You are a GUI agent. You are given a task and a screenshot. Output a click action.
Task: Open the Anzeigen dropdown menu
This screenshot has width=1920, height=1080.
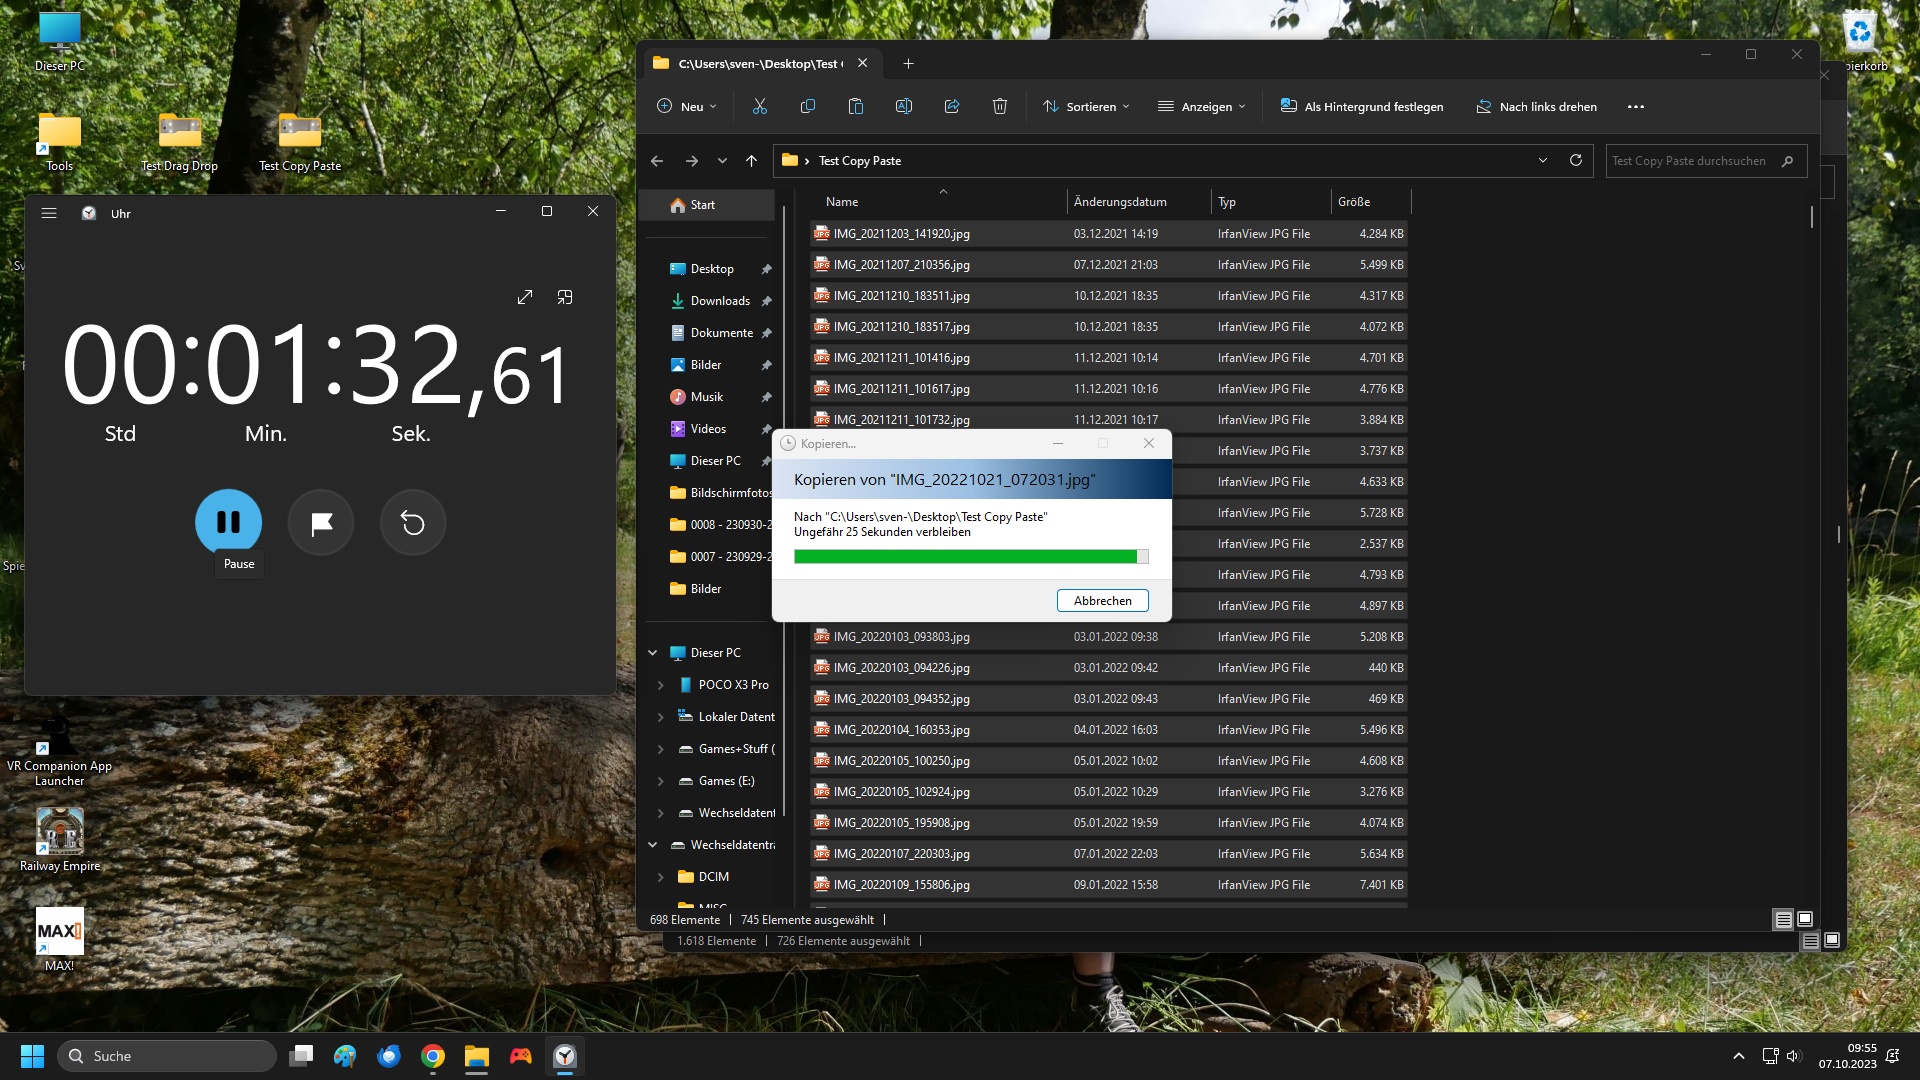pos(1201,106)
